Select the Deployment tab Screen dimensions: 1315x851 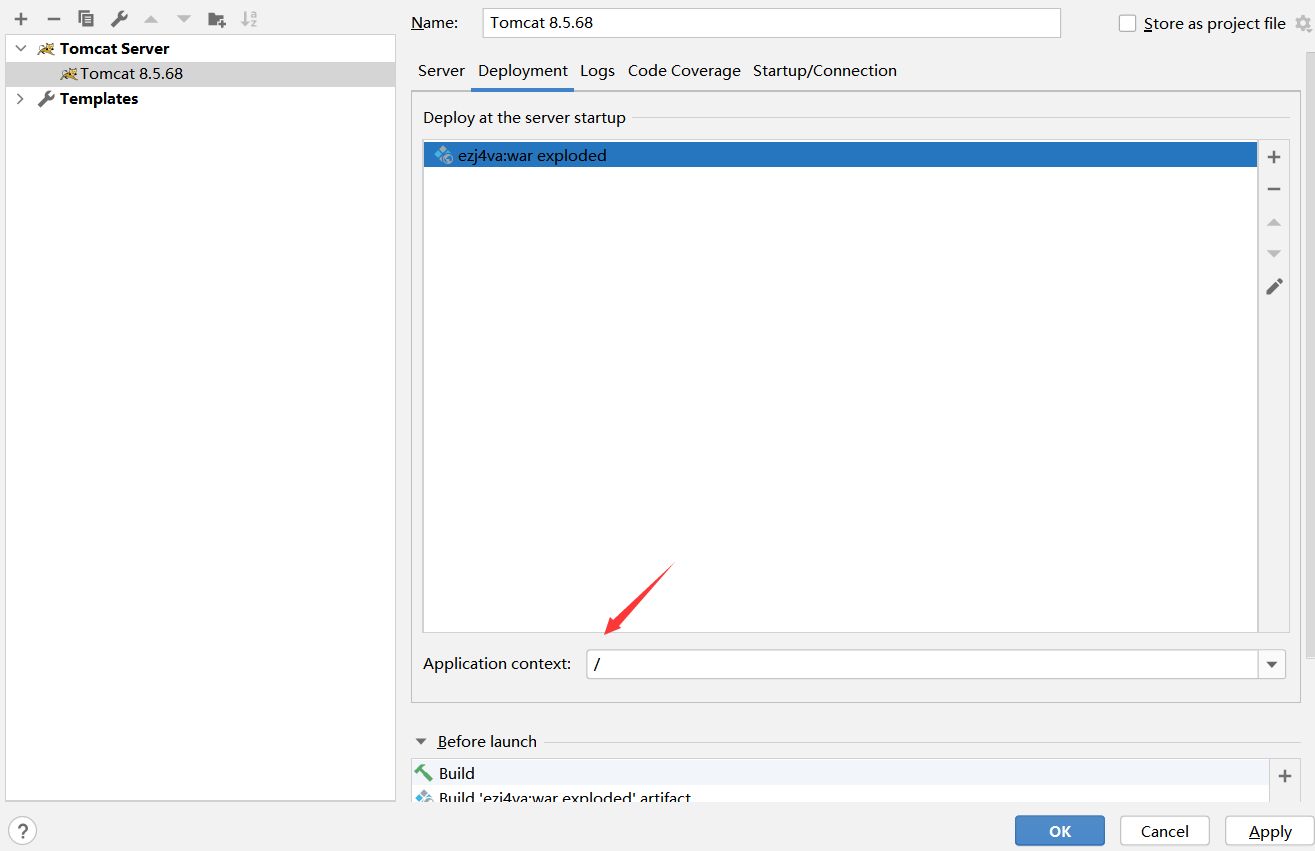[523, 71]
